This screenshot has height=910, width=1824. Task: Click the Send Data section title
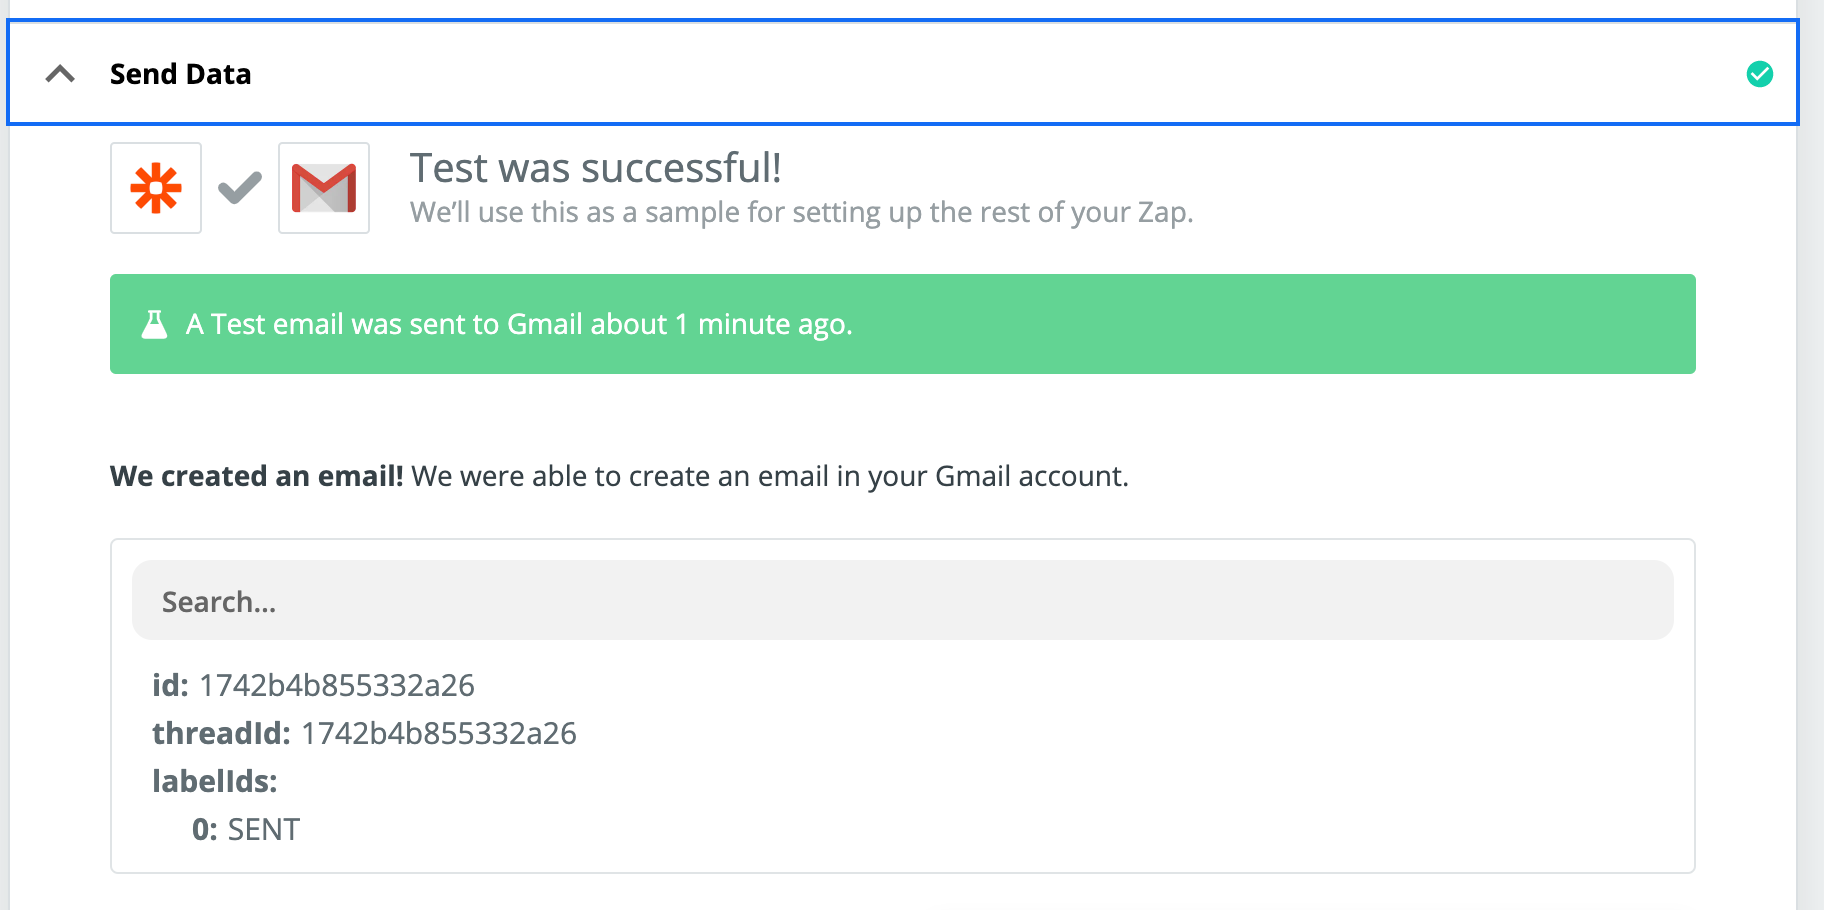tap(180, 74)
